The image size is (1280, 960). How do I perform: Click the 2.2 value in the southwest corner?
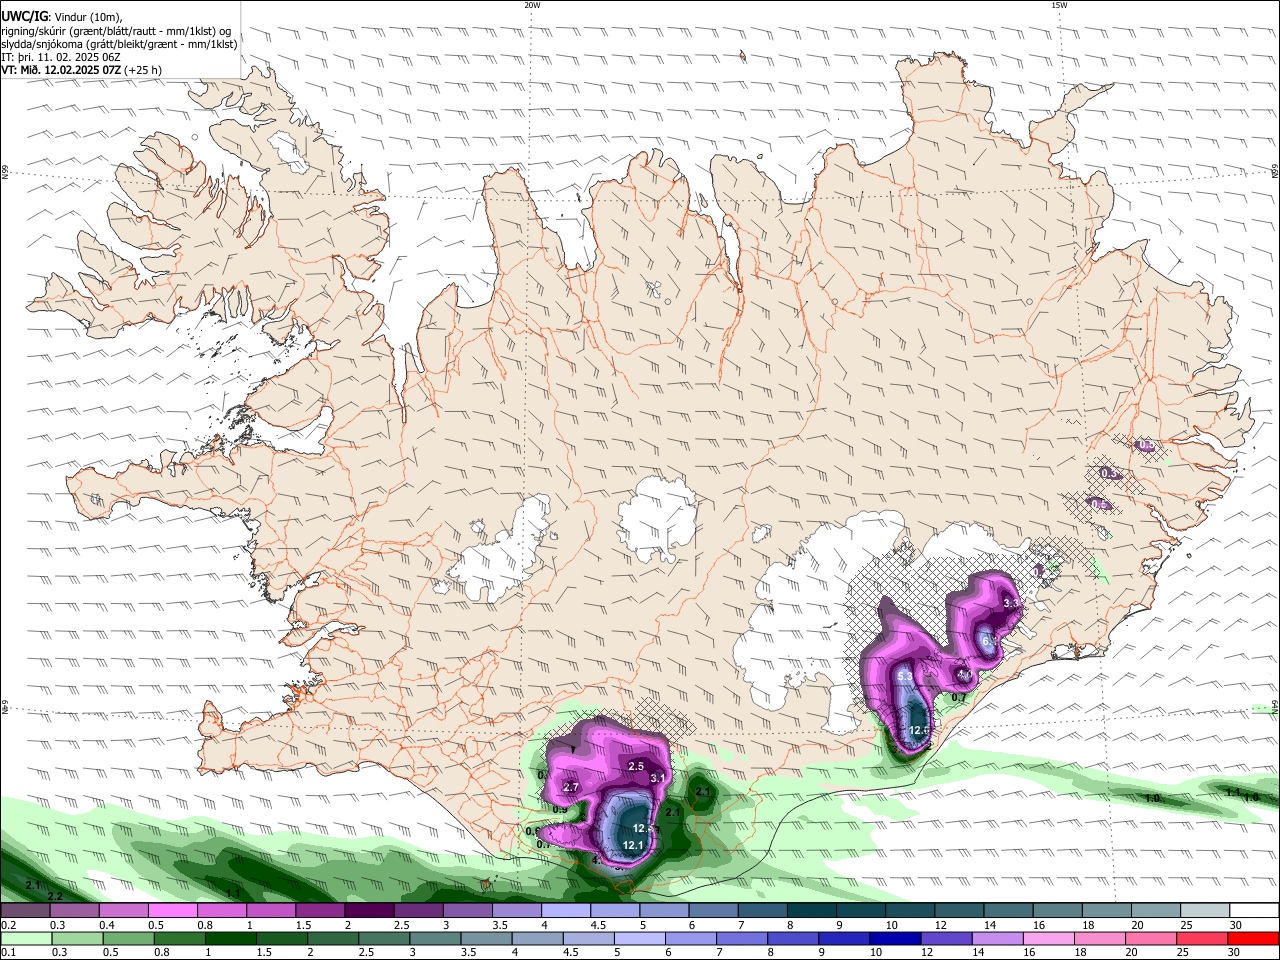[x=55, y=896]
